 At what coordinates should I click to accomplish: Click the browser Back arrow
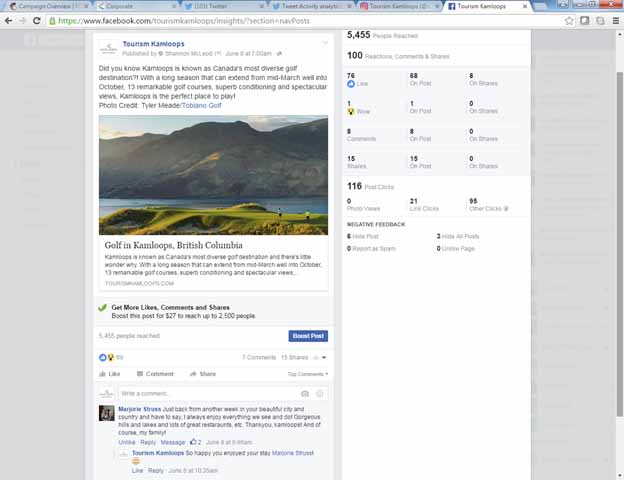click(x=8, y=21)
